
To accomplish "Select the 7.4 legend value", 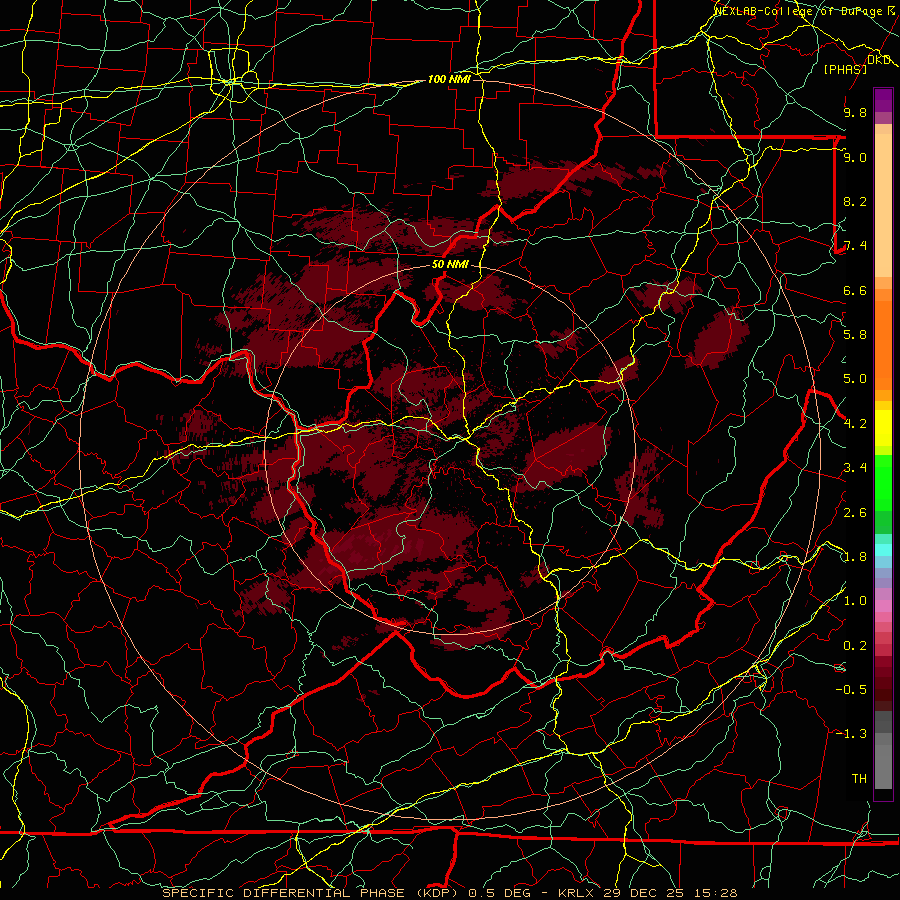I will click(855, 246).
